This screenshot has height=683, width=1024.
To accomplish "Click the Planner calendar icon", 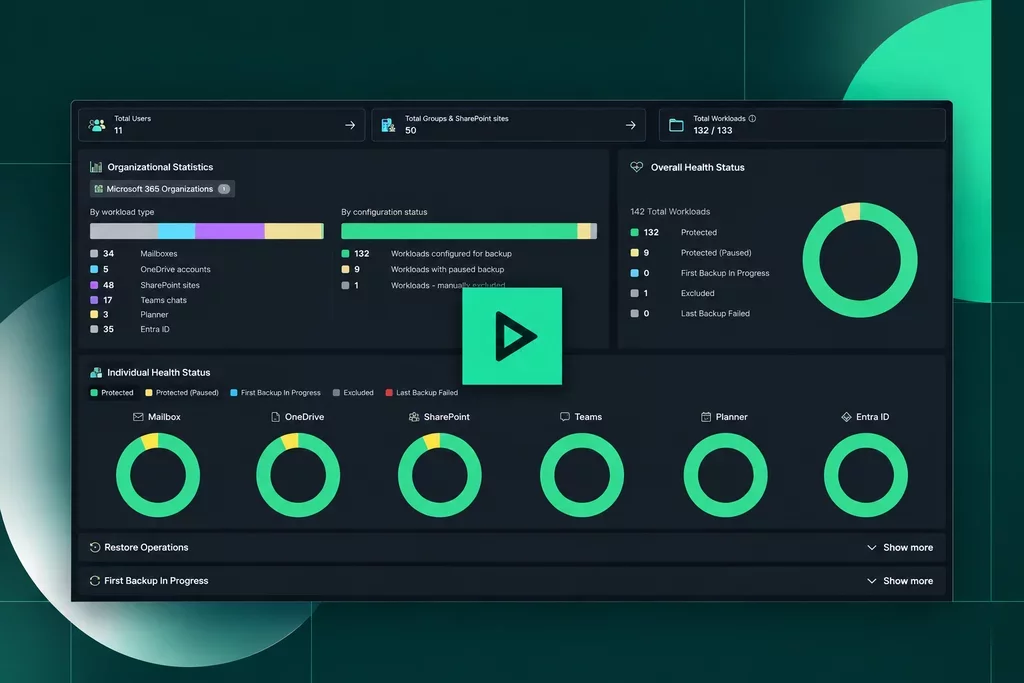I will (706, 417).
